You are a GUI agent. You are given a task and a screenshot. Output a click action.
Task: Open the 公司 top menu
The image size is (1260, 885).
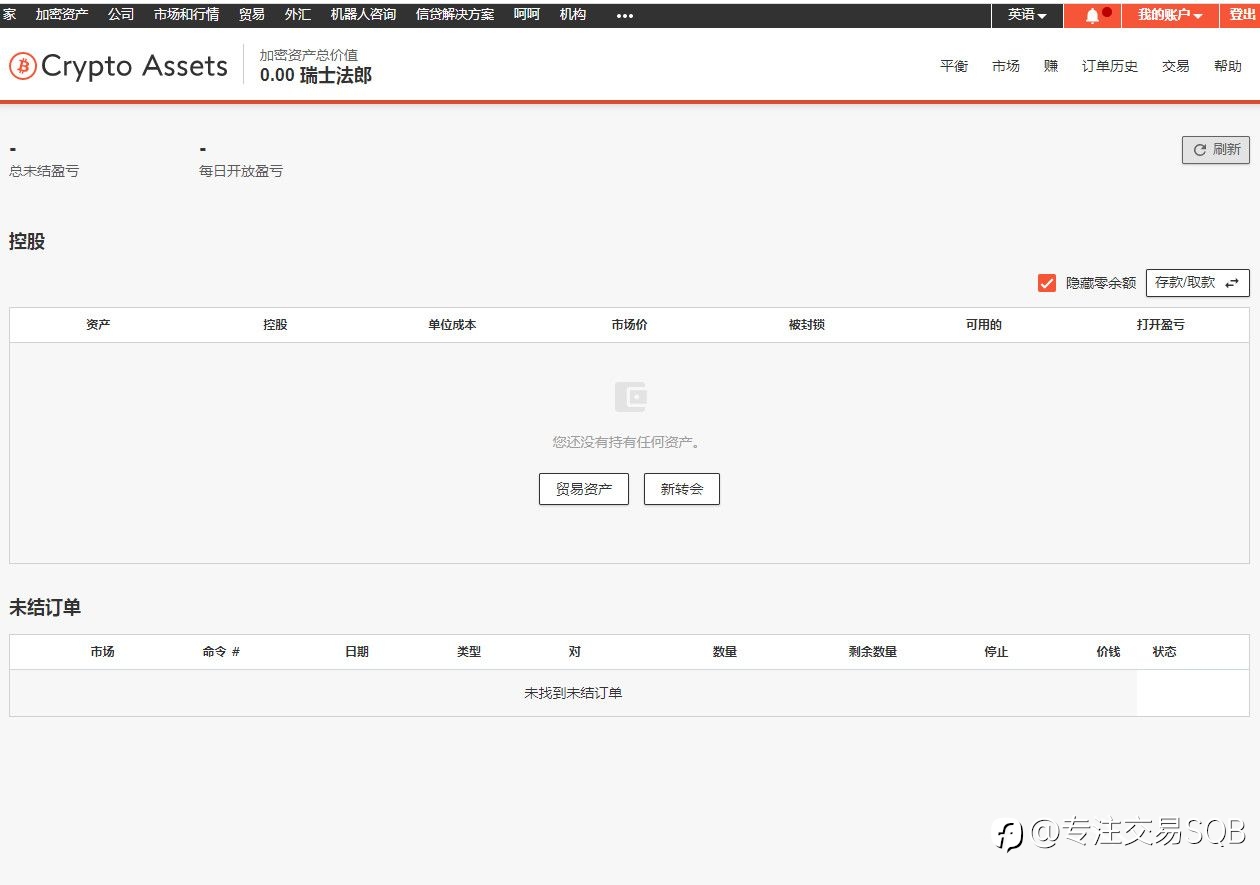click(121, 15)
